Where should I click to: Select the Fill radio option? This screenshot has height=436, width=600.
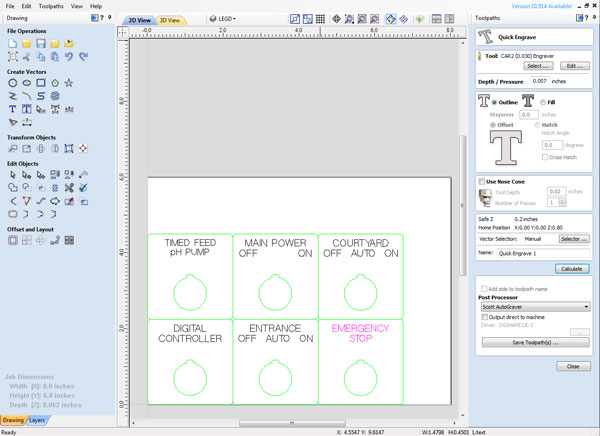(x=543, y=101)
